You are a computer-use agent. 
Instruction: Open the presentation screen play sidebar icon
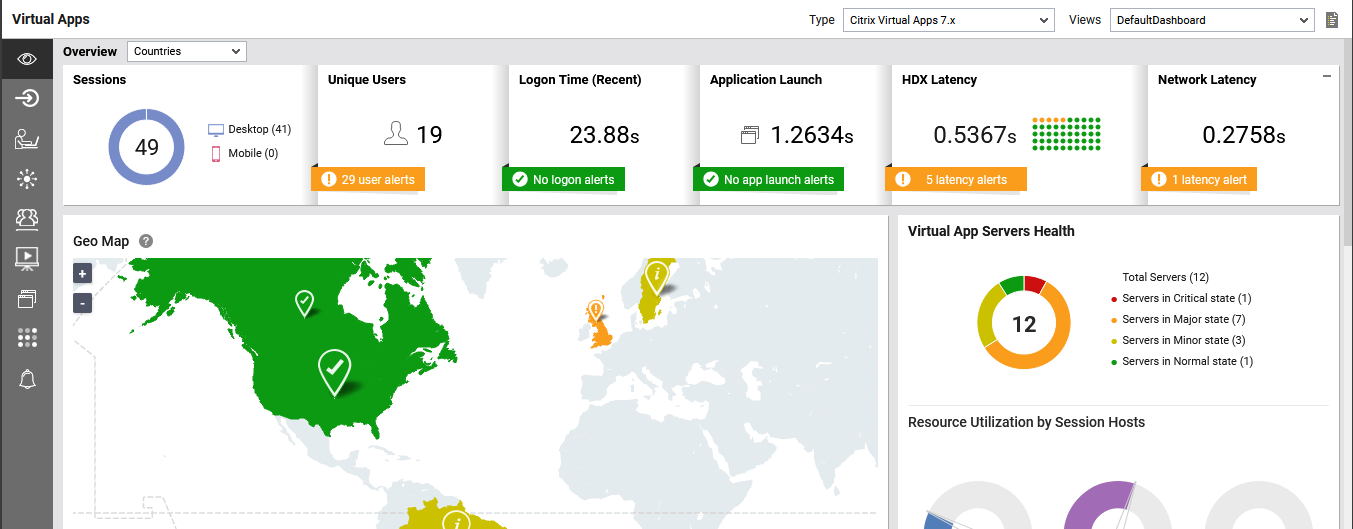tap(27, 258)
